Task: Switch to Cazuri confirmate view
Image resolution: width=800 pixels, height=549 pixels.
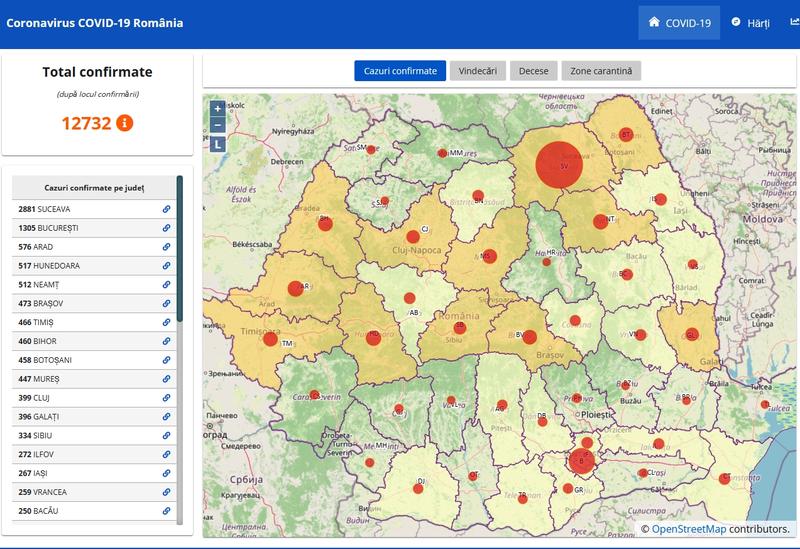Action: (x=399, y=71)
